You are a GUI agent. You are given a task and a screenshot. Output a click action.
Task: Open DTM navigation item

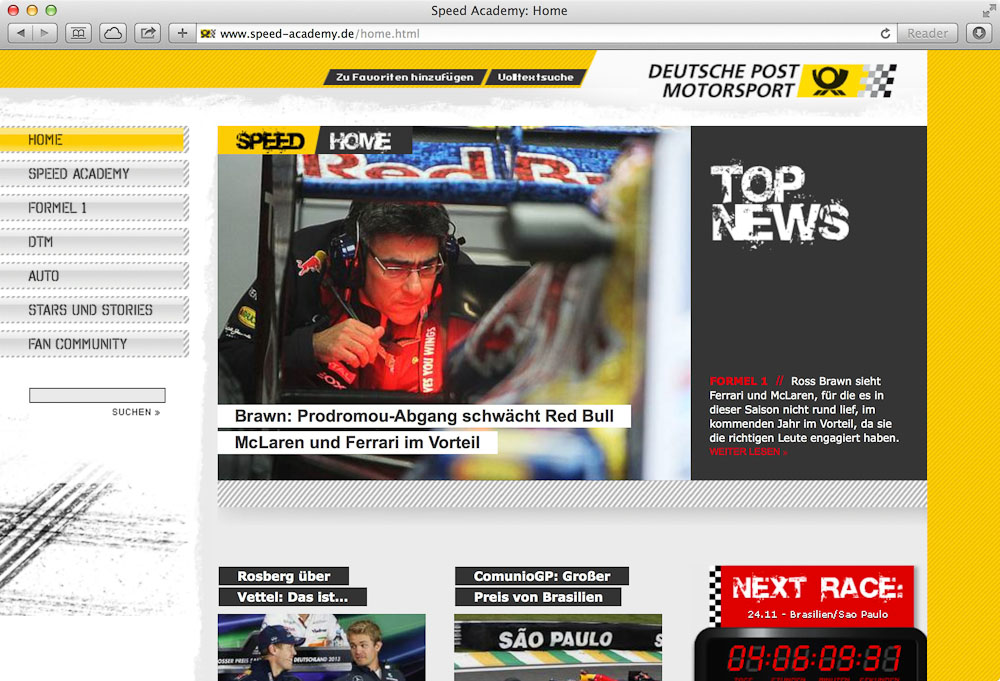tap(93, 242)
